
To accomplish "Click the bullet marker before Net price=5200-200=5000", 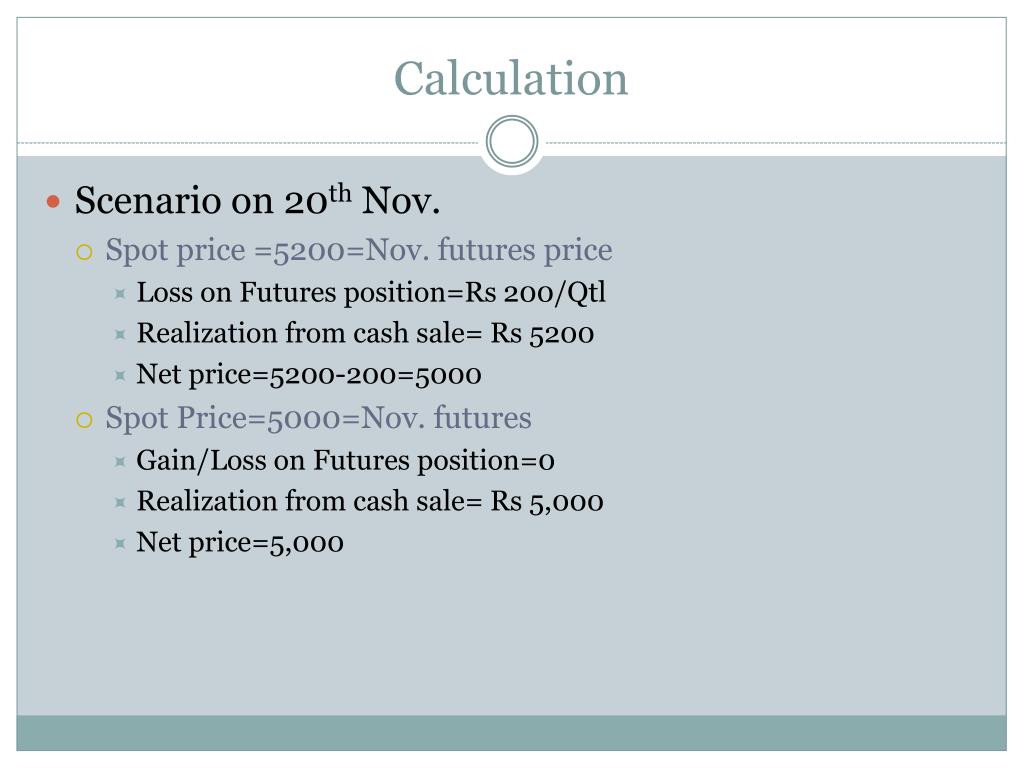I will (x=120, y=376).
